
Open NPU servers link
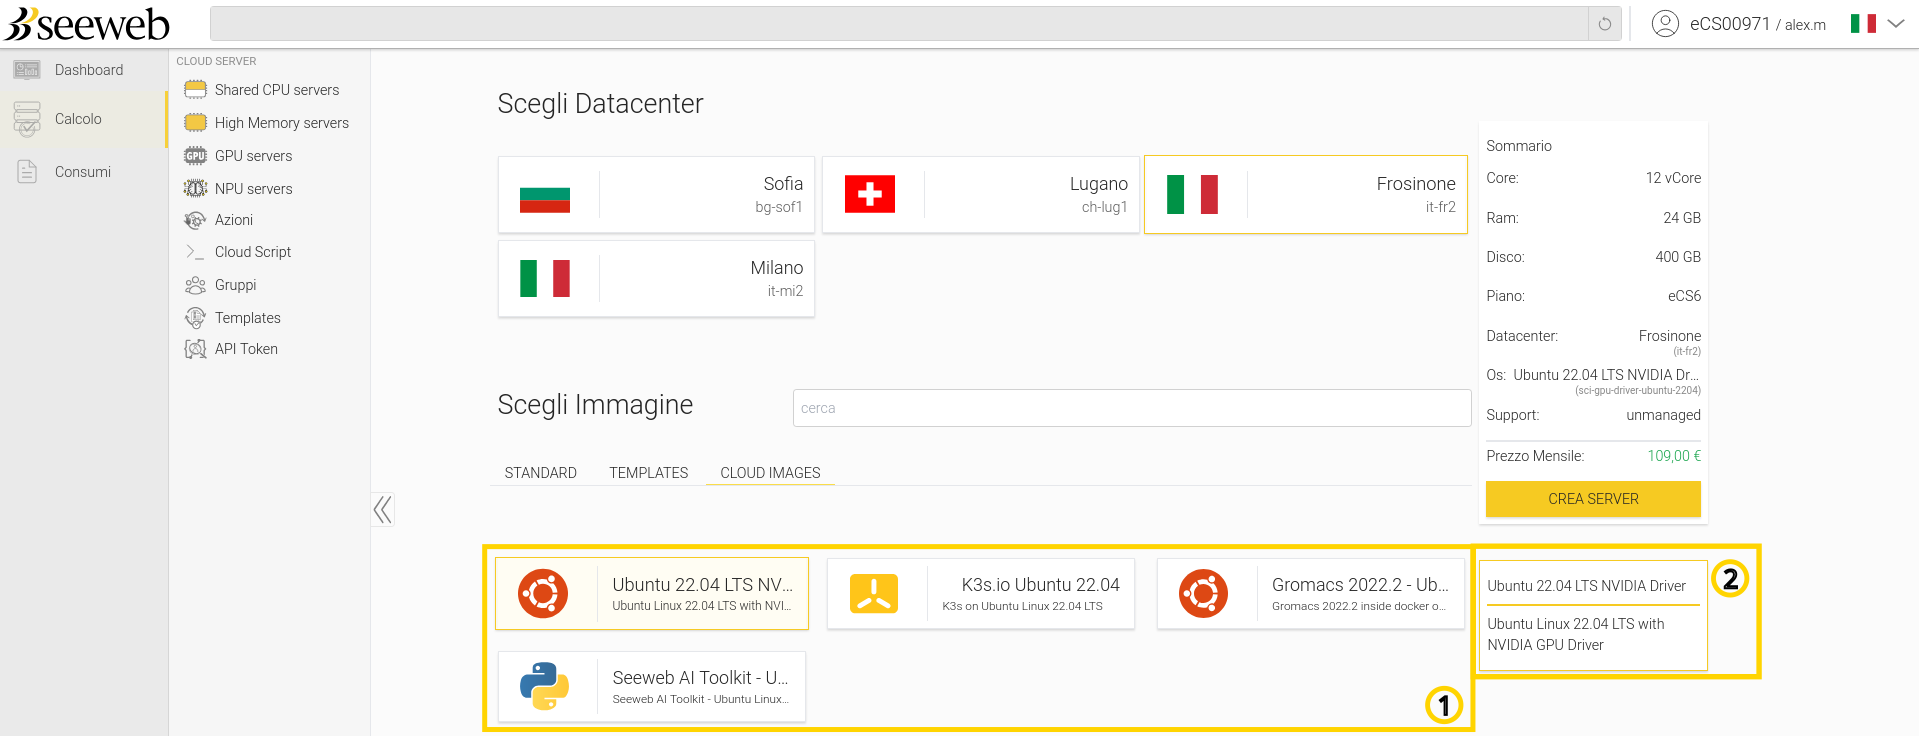click(254, 189)
